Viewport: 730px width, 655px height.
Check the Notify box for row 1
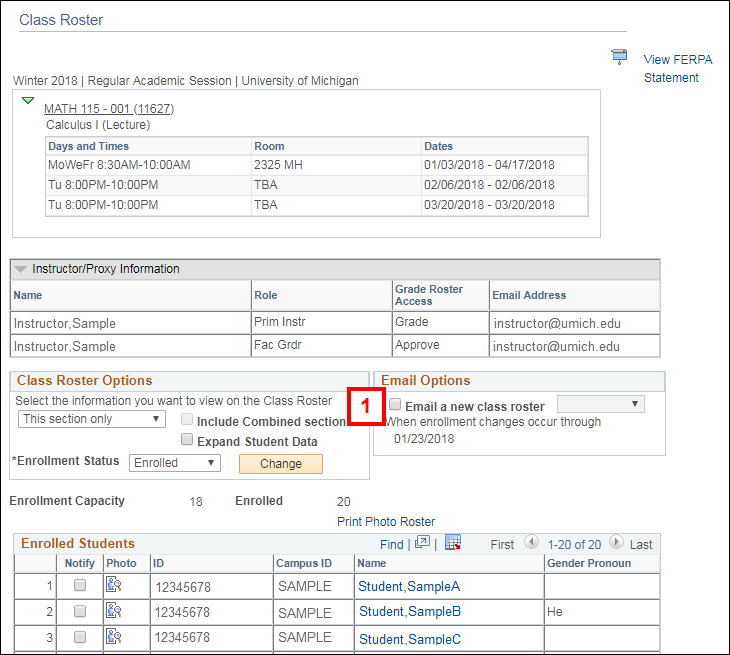(80, 586)
